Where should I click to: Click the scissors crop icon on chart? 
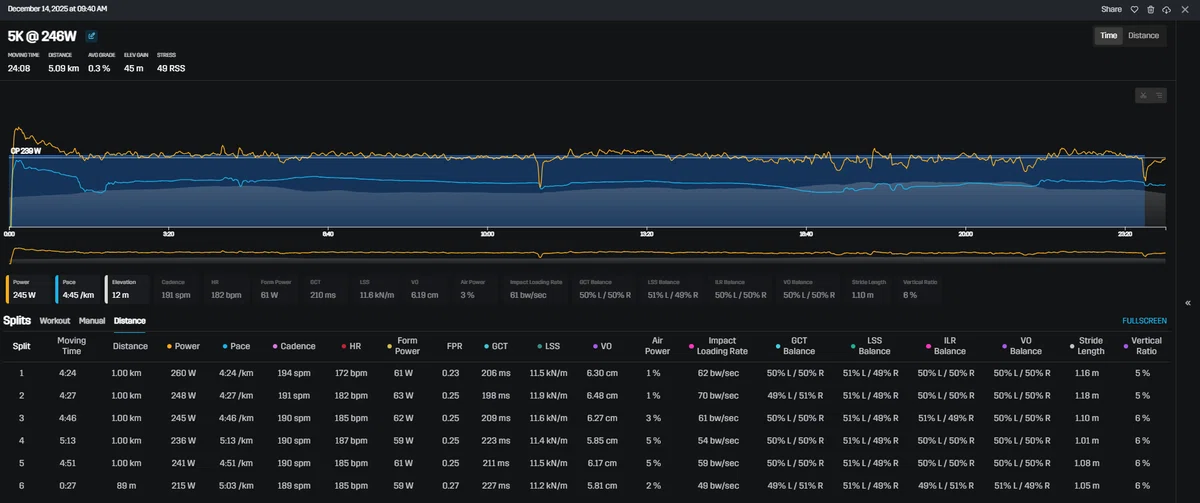(x=1144, y=96)
